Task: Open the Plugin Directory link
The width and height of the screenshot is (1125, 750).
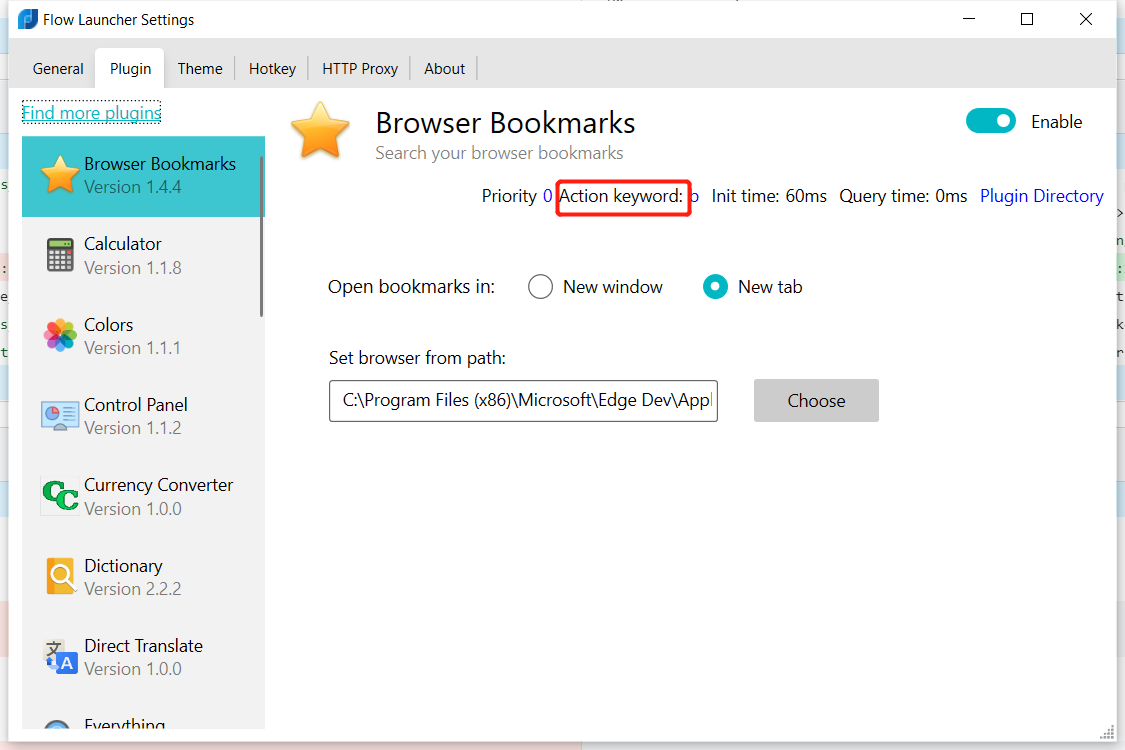Action: pyautogui.click(x=1042, y=196)
